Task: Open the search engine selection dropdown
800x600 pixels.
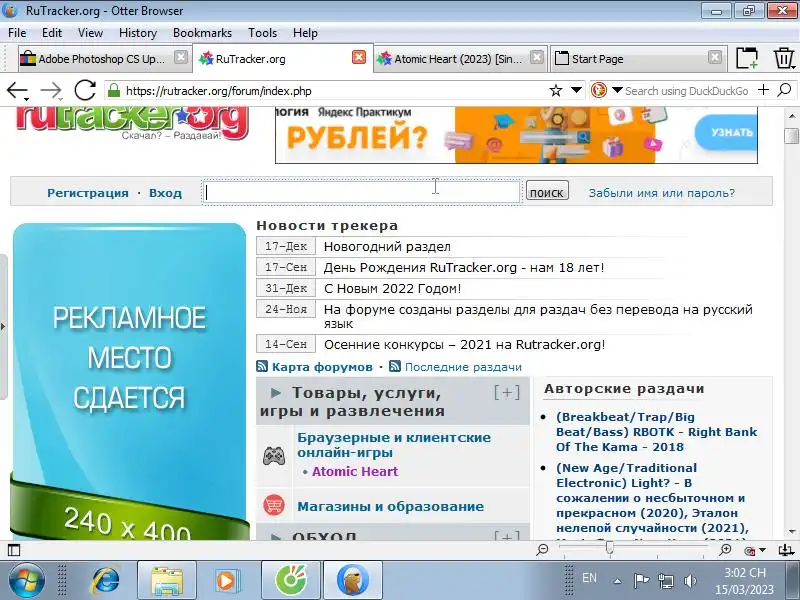Action: pos(617,90)
